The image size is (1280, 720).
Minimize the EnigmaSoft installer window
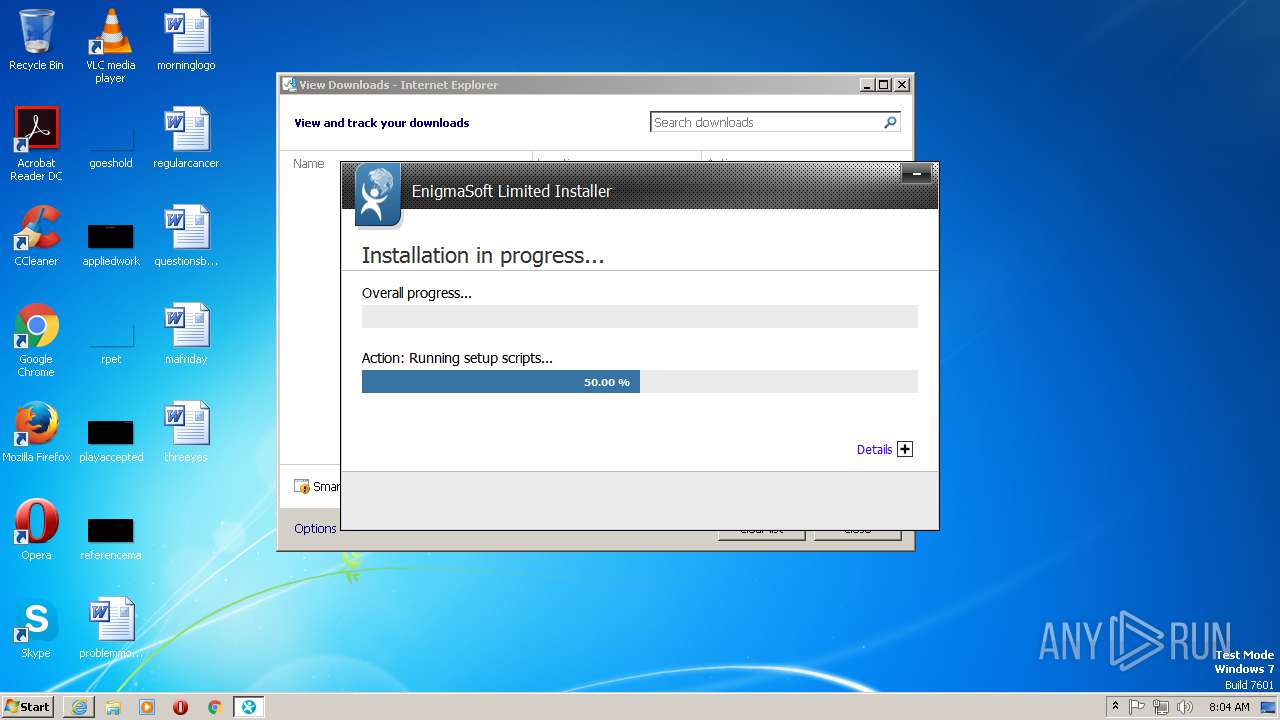pos(916,175)
